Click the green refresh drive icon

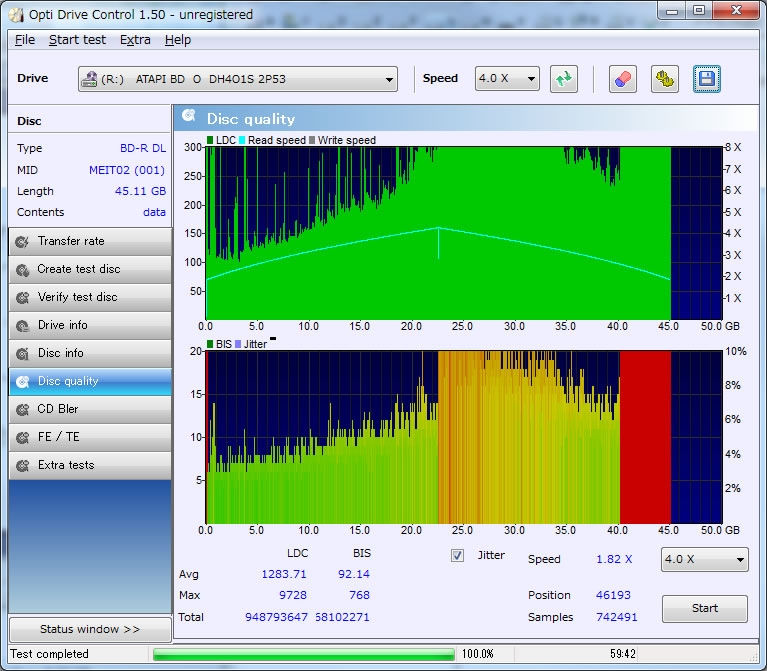[564, 79]
